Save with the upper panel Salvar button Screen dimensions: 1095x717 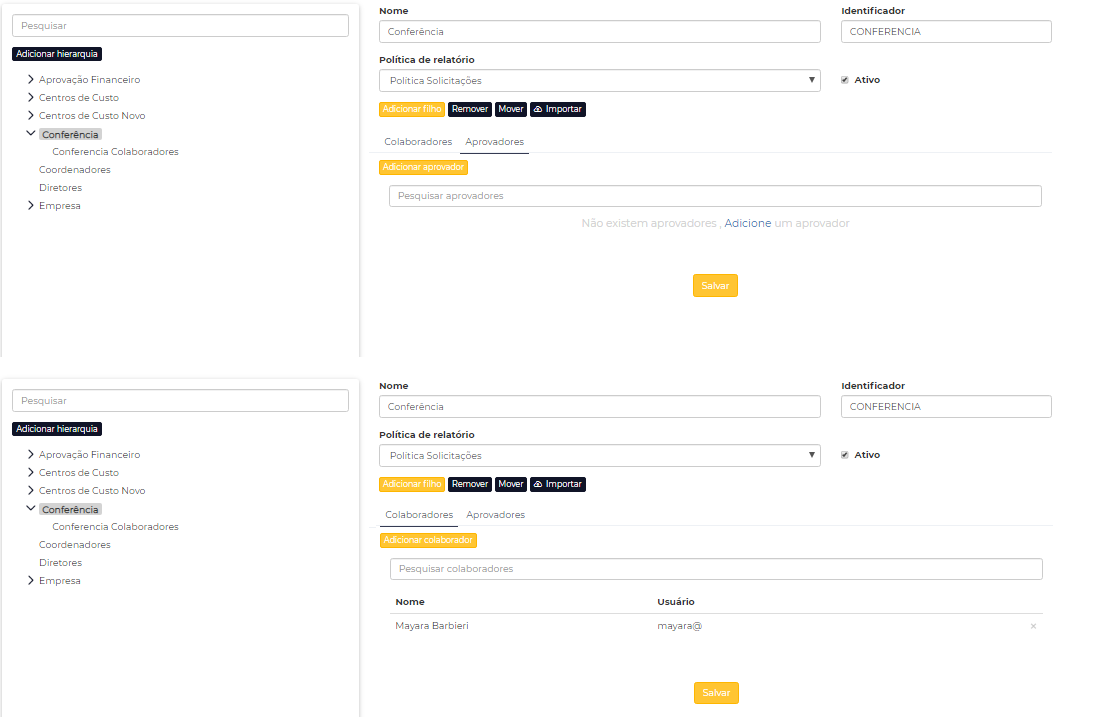click(x=715, y=286)
